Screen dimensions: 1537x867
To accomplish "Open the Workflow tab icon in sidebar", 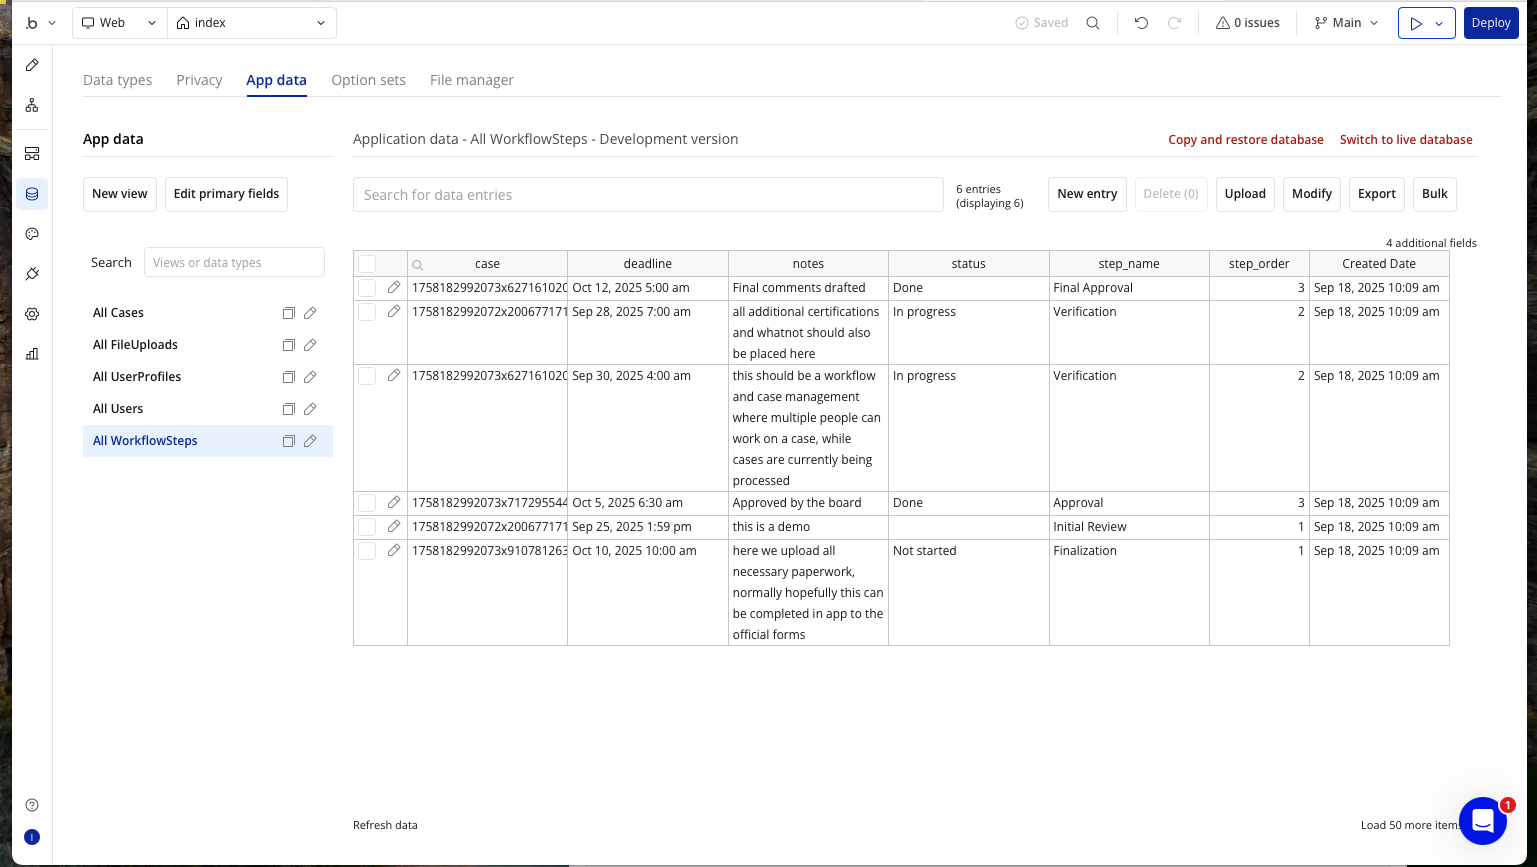I will tap(32, 105).
